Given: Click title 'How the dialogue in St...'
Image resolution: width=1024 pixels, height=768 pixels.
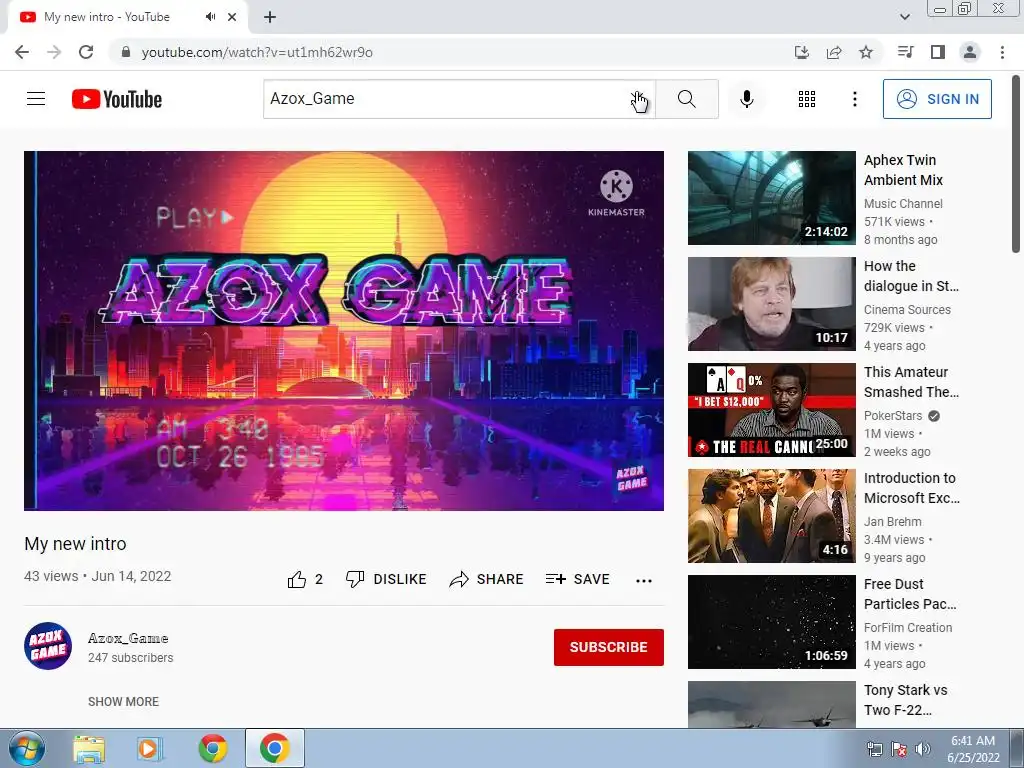Looking at the screenshot, I should [x=911, y=276].
